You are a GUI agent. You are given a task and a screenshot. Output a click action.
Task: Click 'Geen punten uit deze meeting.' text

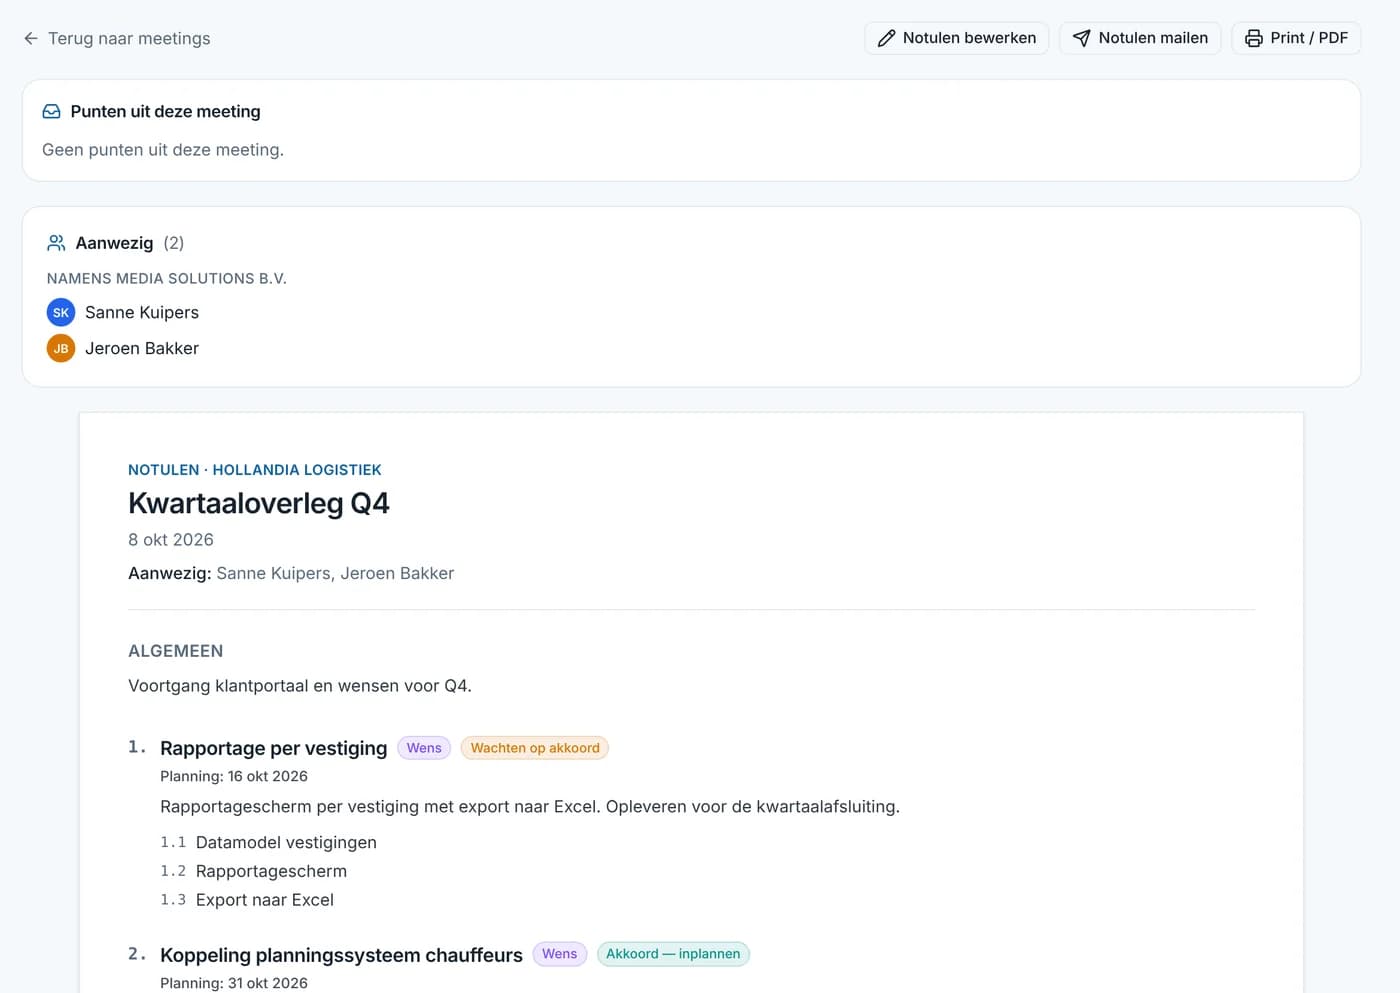(163, 150)
